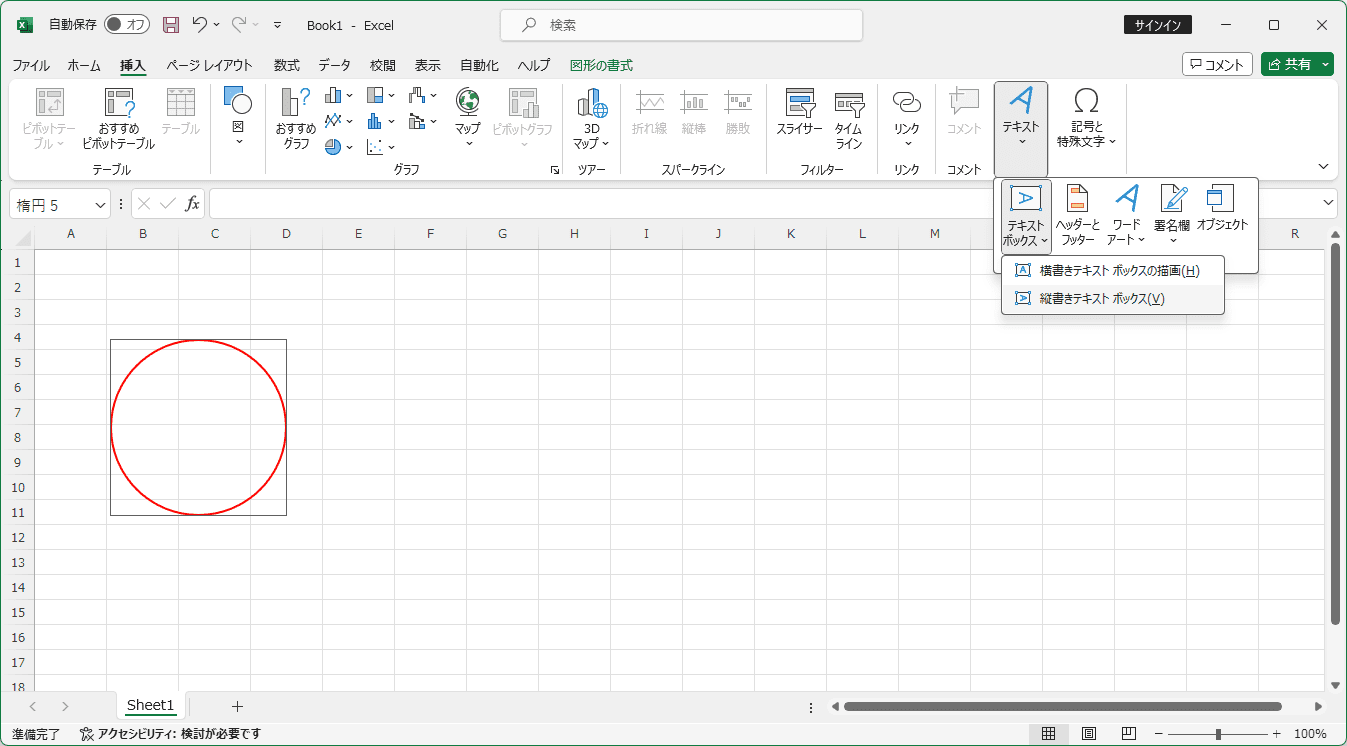Add a 署名欄 signature line

click(x=1173, y=215)
